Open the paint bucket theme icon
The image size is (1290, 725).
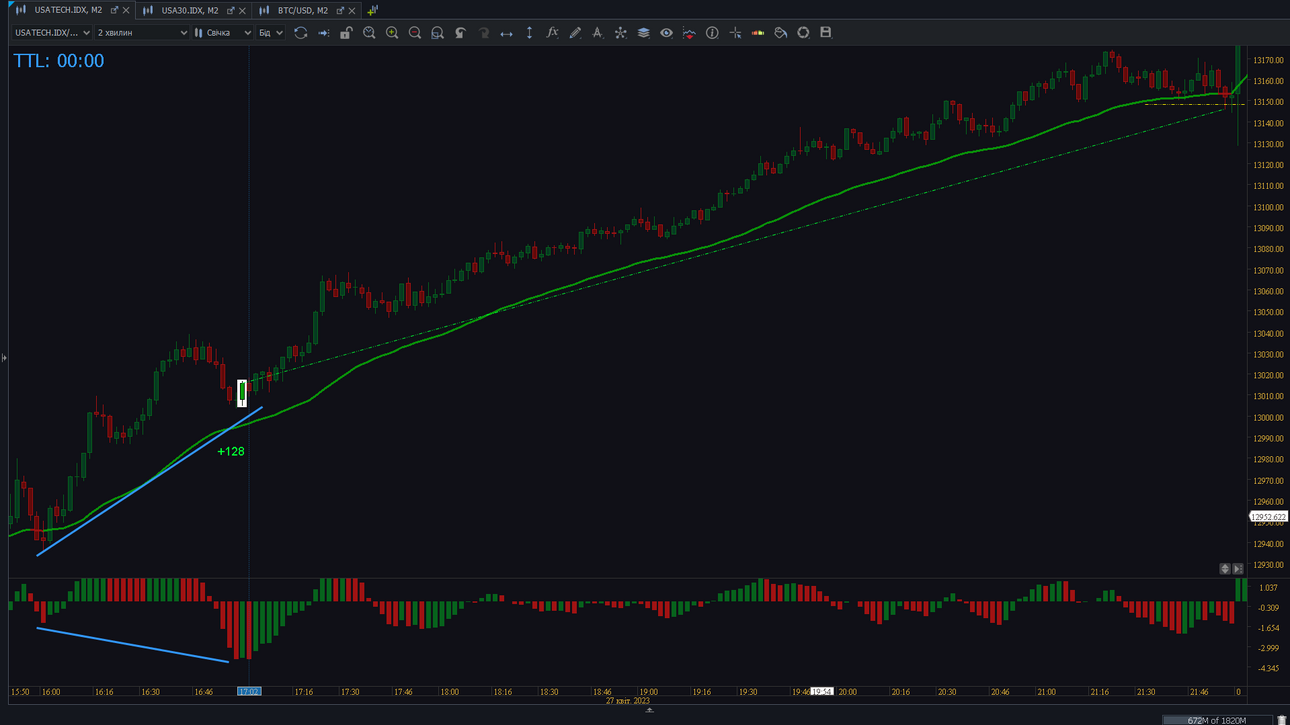[x=780, y=33]
